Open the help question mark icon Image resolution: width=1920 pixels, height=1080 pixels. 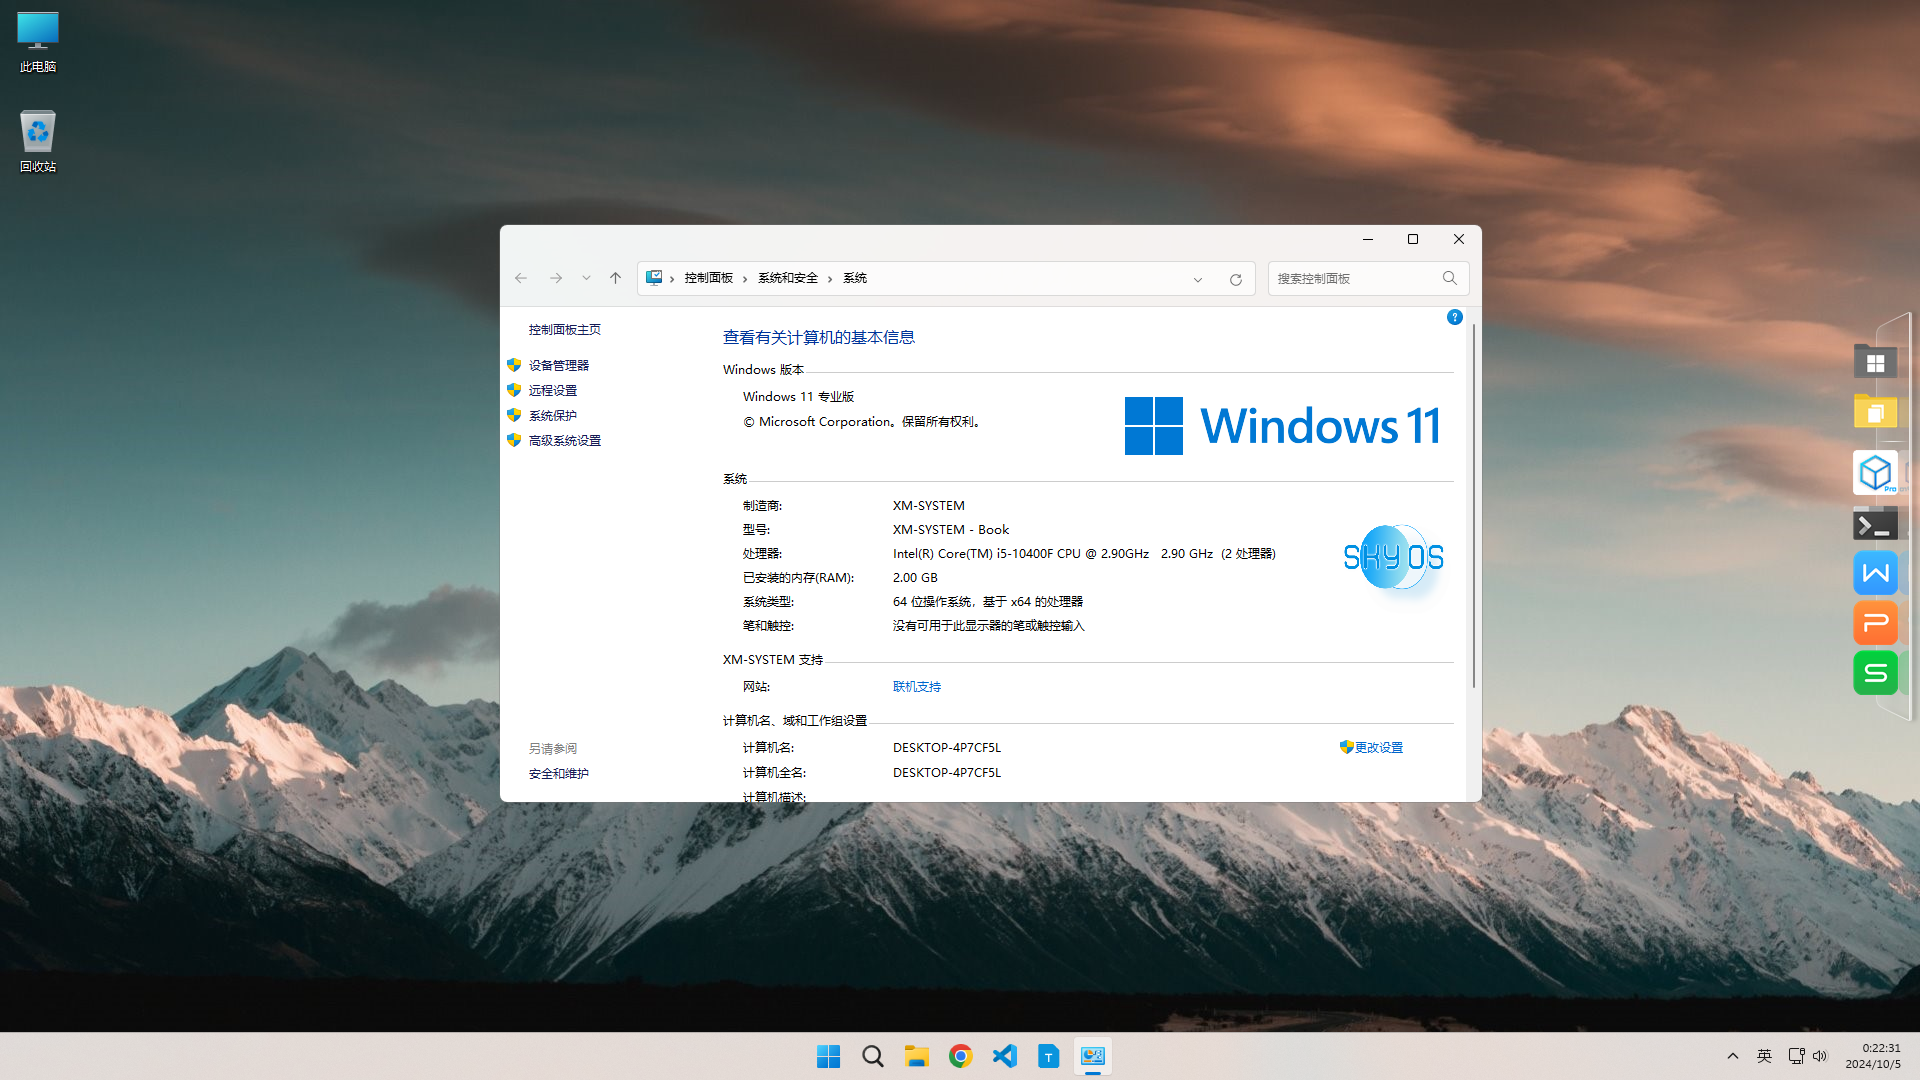(1454, 317)
